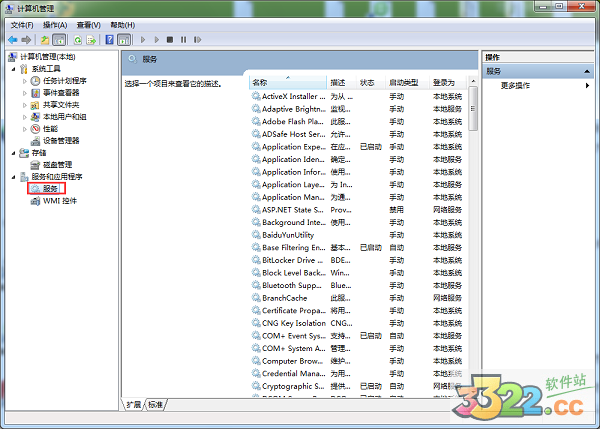The image size is (600, 429).
Task: Collapse the 系统工具 tree branch
Action: [14, 69]
